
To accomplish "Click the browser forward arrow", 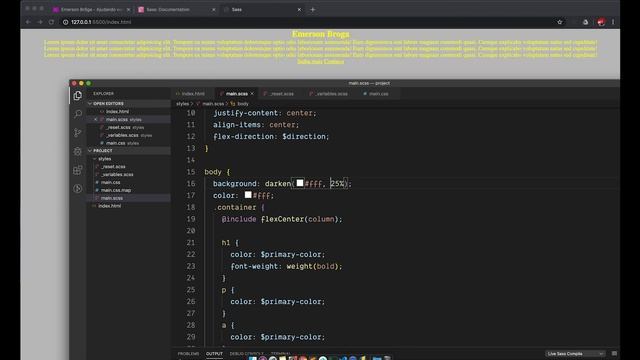I will click(40, 22).
